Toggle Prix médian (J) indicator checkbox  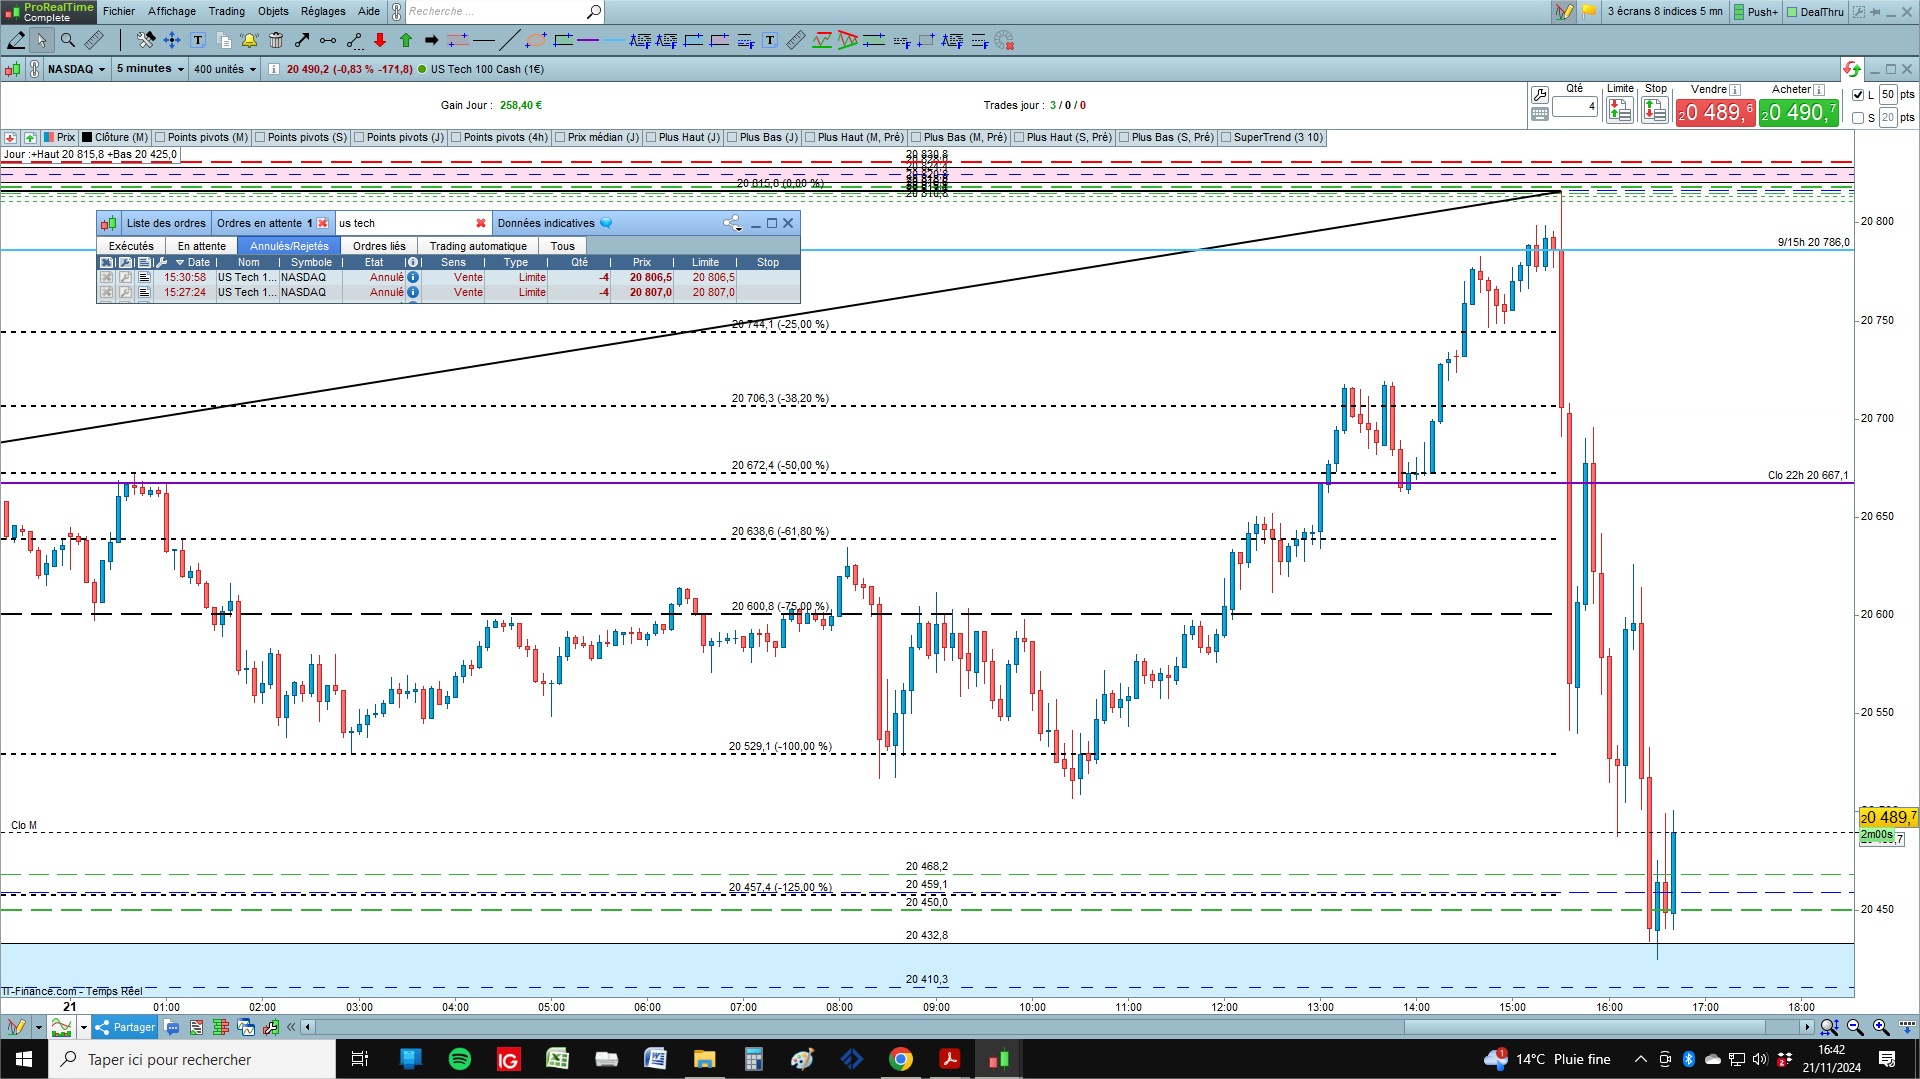pyautogui.click(x=560, y=138)
